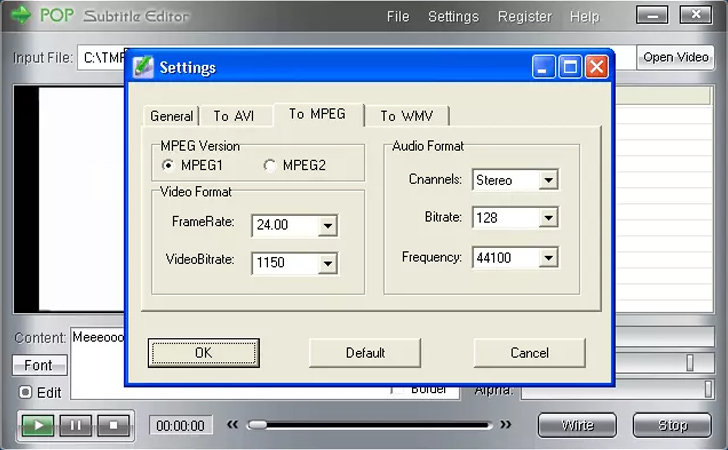
Task: Maximize the Settings dialog
Action: [570, 67]
